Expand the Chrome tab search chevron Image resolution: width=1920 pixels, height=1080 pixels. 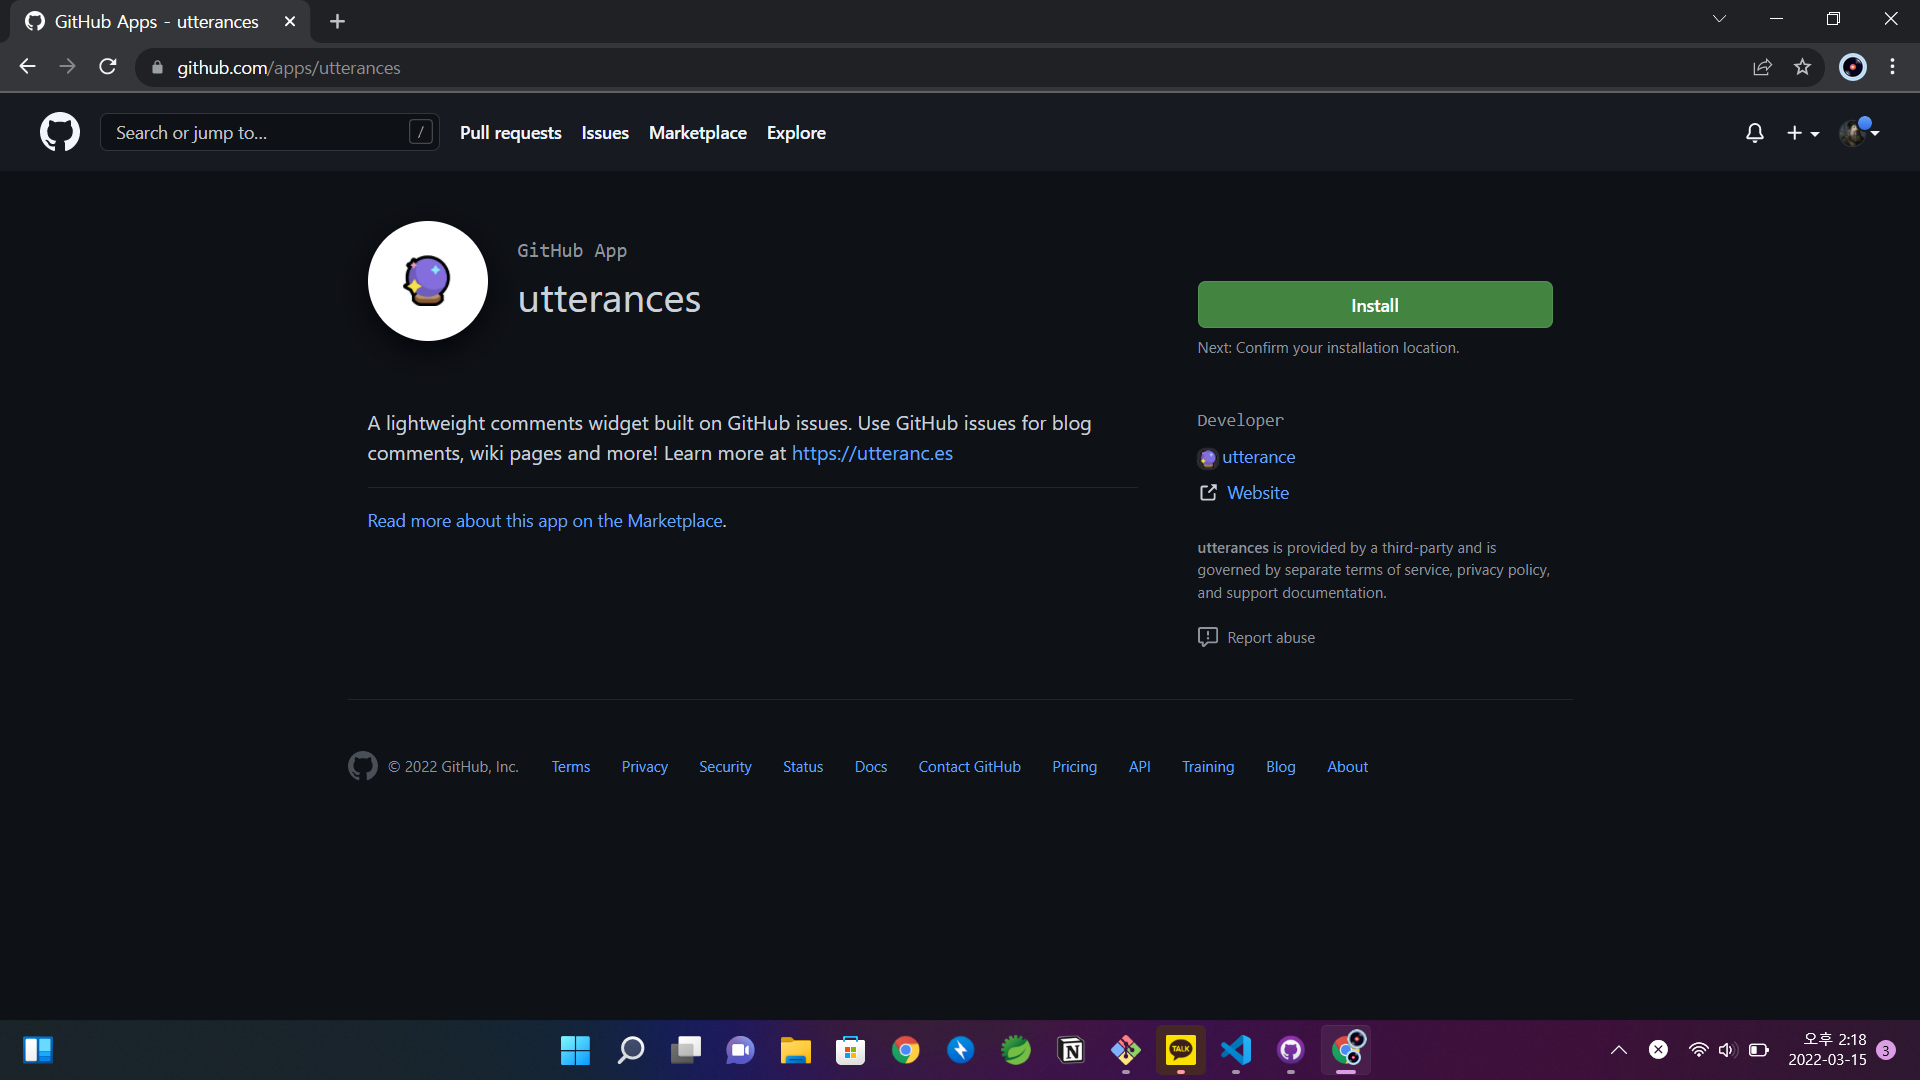coord(1719,19)
